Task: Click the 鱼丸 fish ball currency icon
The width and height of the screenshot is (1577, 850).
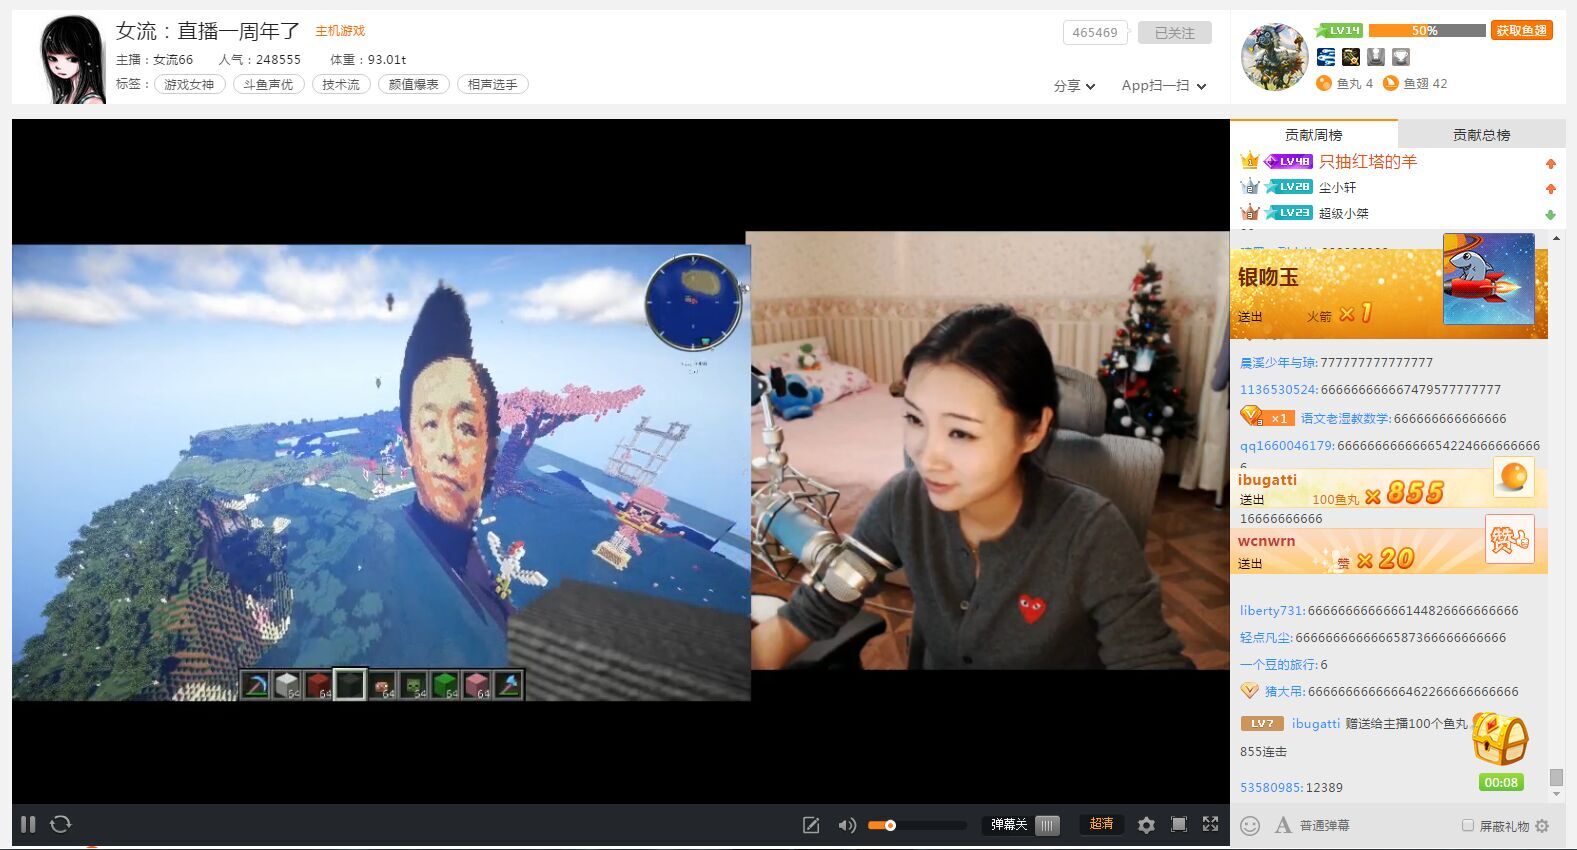Action: [1324, 83]
